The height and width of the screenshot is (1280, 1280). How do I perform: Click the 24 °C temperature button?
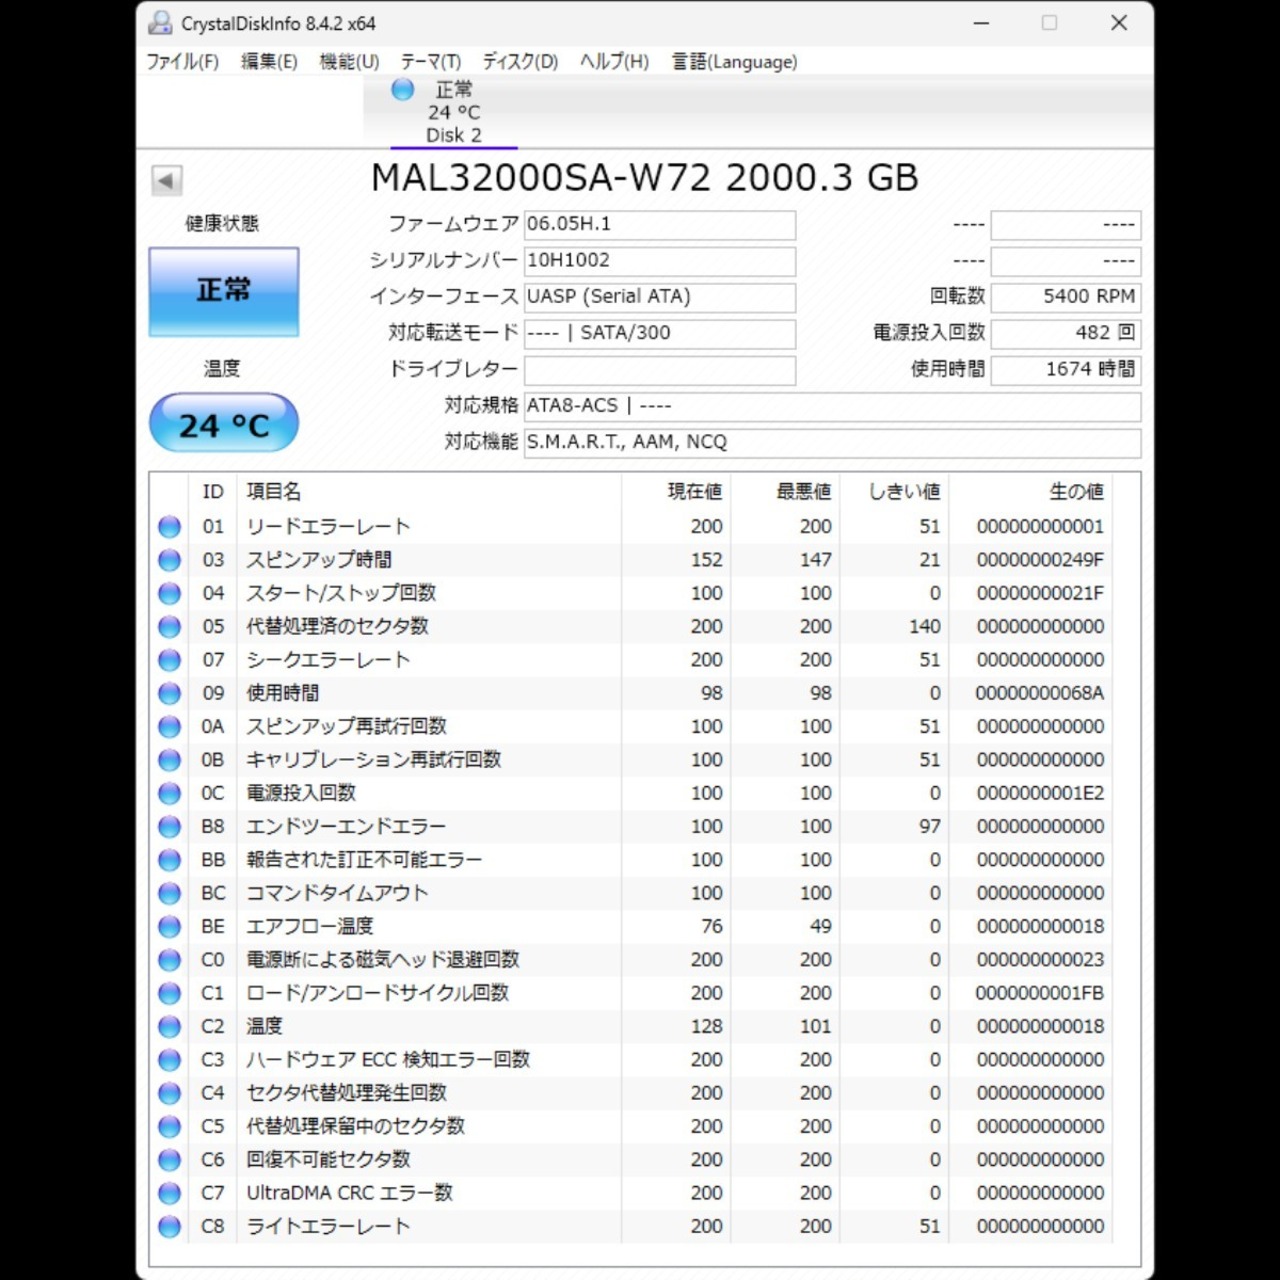[x=224, y=424]
